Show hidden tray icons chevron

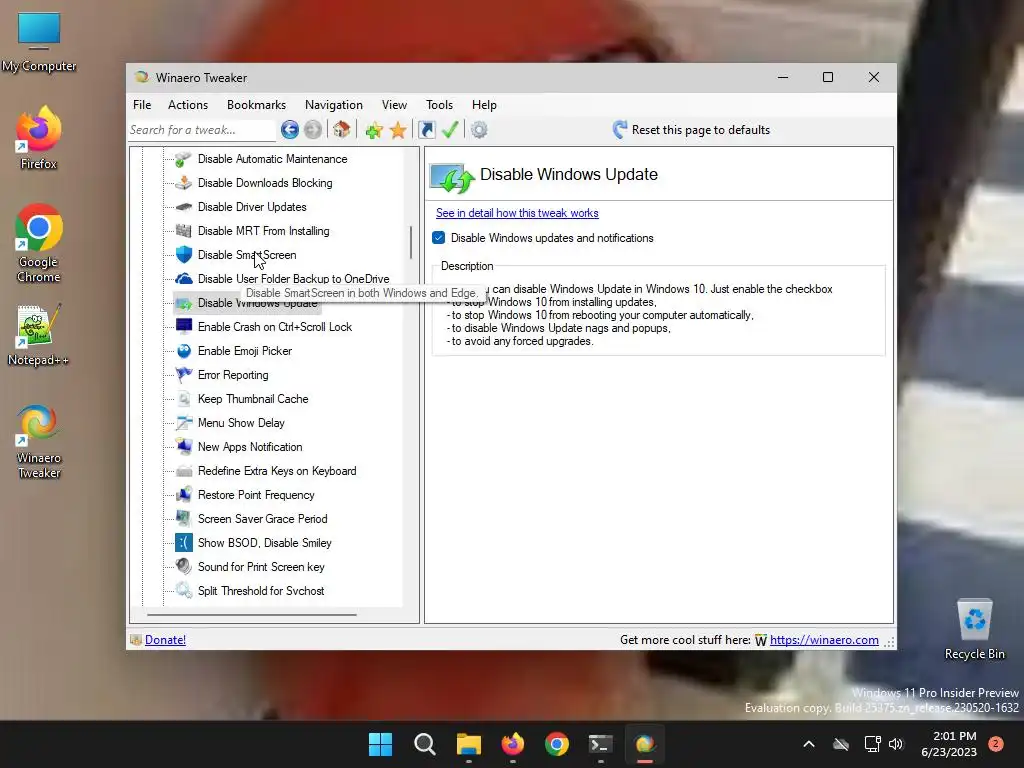[808, 744]
